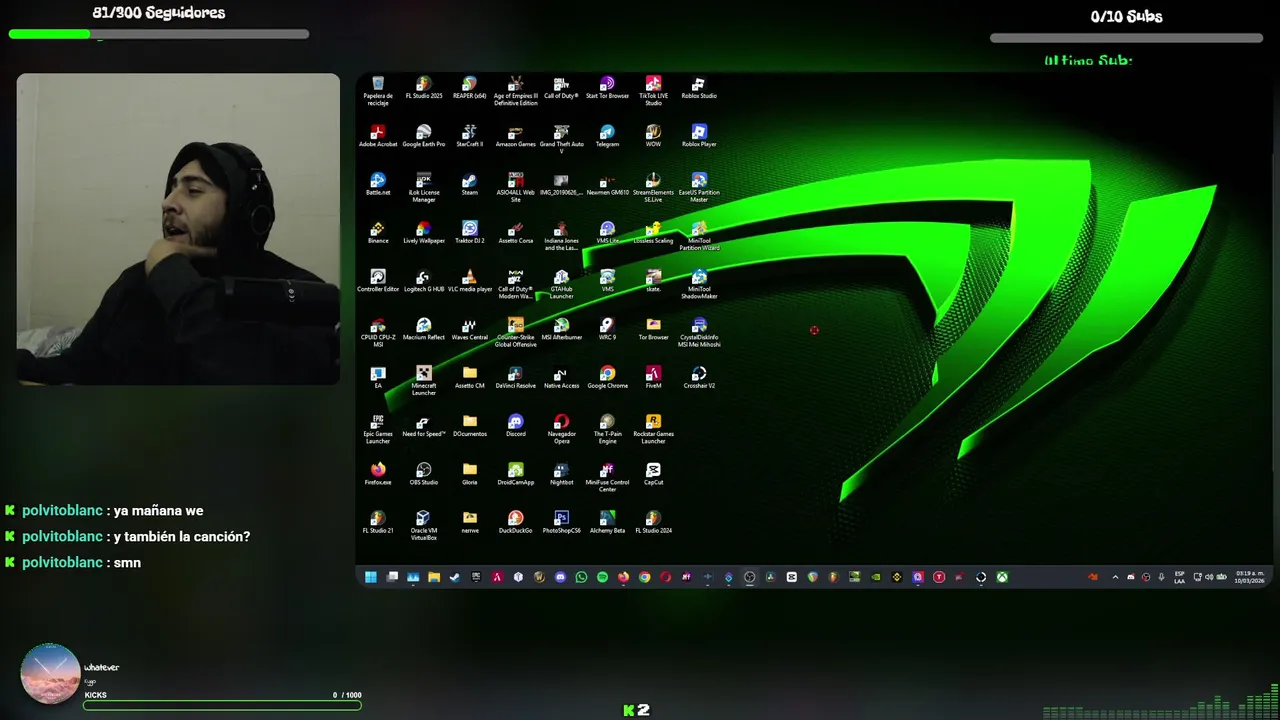Open the Navegador Opera shortcut
1280x720 pixels.
coord(561,428)
